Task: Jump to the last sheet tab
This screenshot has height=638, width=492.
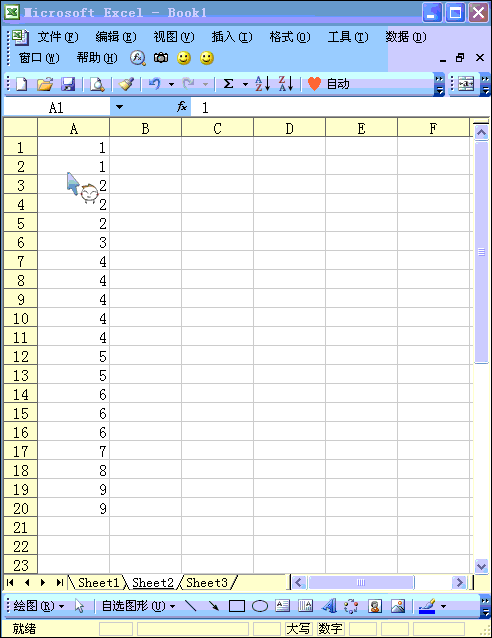Action: (60, 583)
